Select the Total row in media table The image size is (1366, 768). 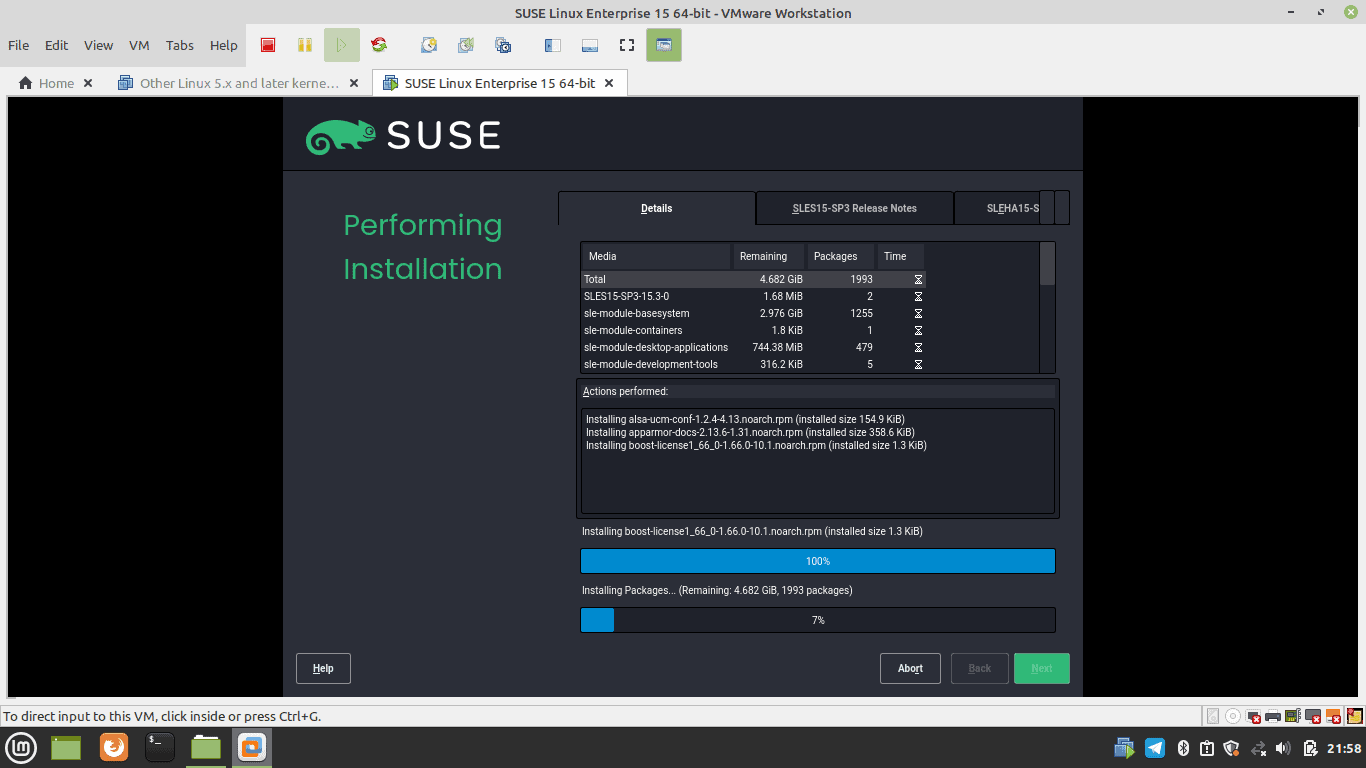[x=753, y=279]
